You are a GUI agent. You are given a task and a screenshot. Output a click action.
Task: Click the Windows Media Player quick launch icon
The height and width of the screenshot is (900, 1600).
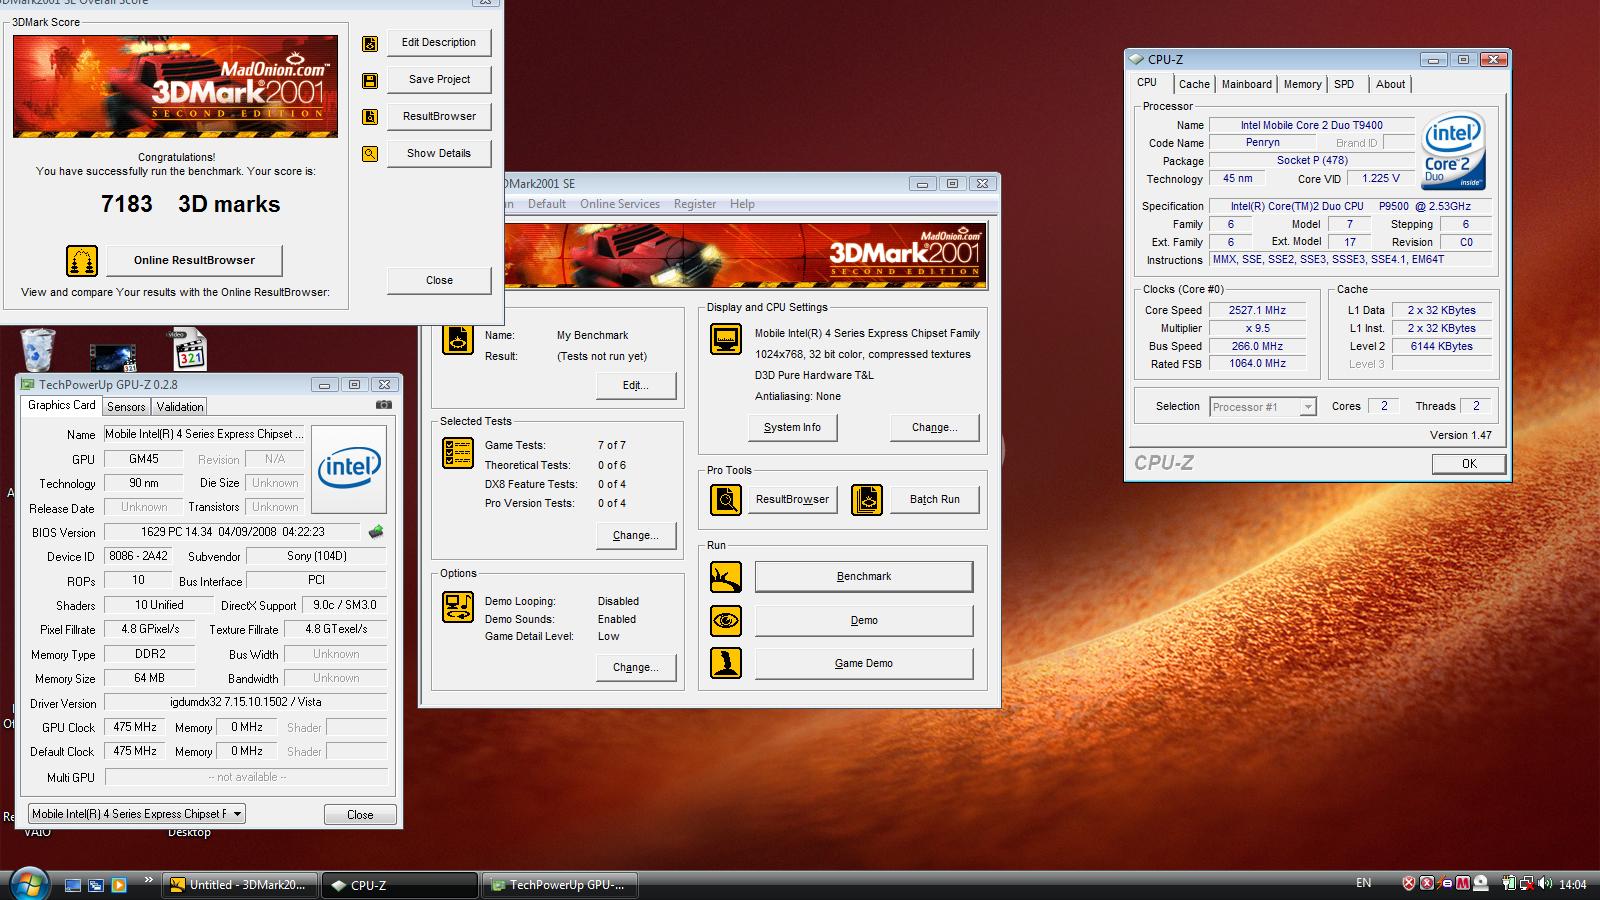click(119, 885)
